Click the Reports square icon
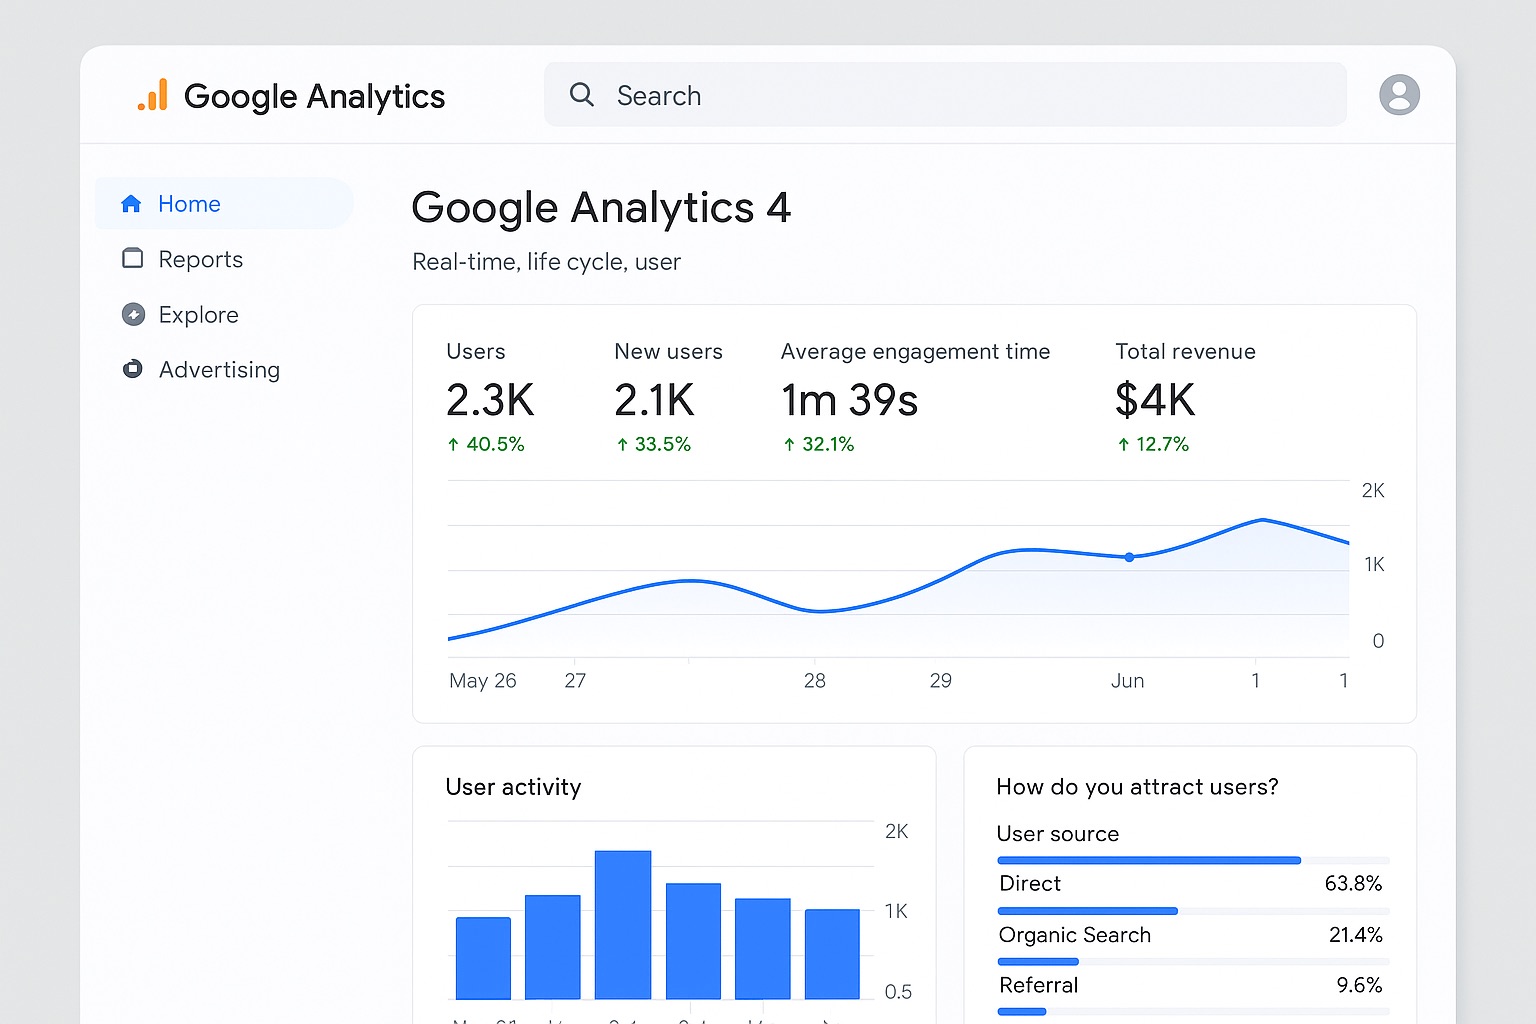This screenshot has width=1536, height=1024. tap(132, 259)
